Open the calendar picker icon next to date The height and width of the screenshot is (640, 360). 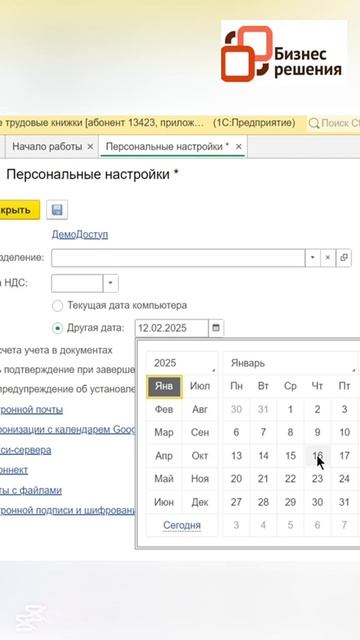pyautogui.click(x=216, y=328)
